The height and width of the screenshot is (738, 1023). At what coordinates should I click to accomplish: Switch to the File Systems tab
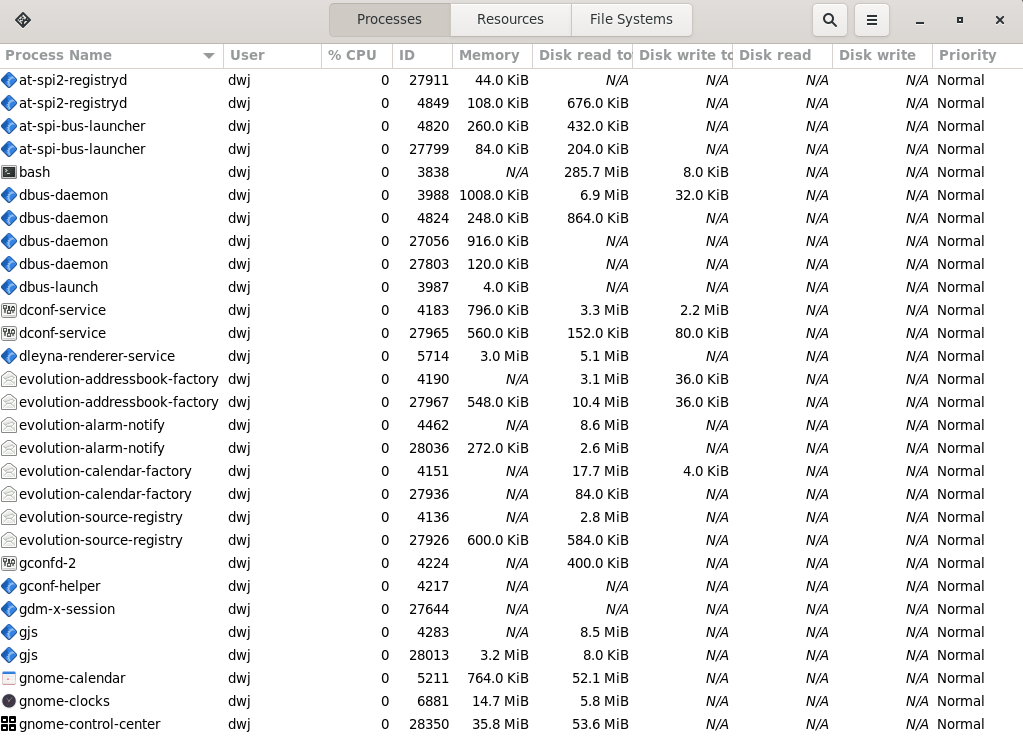point(631,19)
